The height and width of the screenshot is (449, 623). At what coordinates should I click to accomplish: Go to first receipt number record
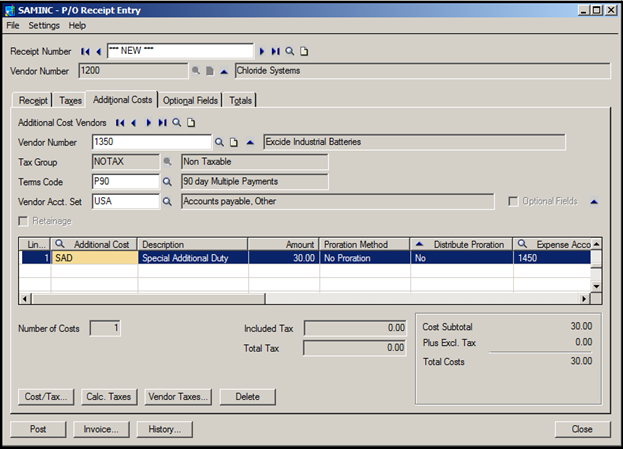pos(85,50)
